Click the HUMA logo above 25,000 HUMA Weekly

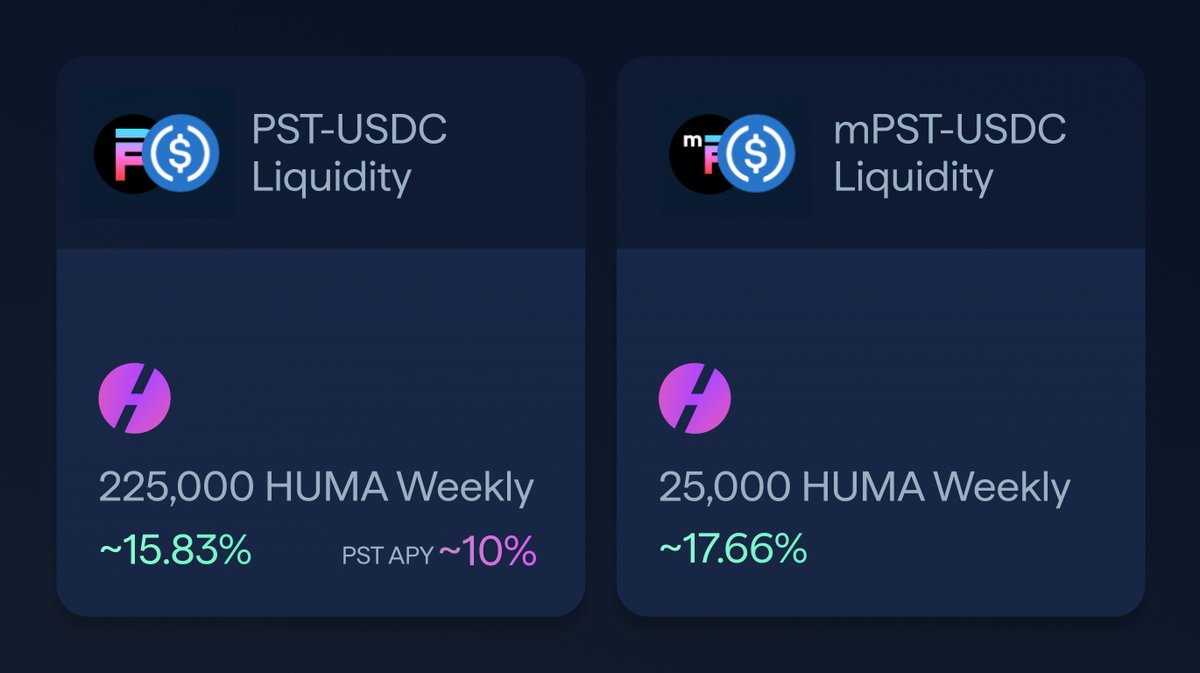click(x=694, y=398)
